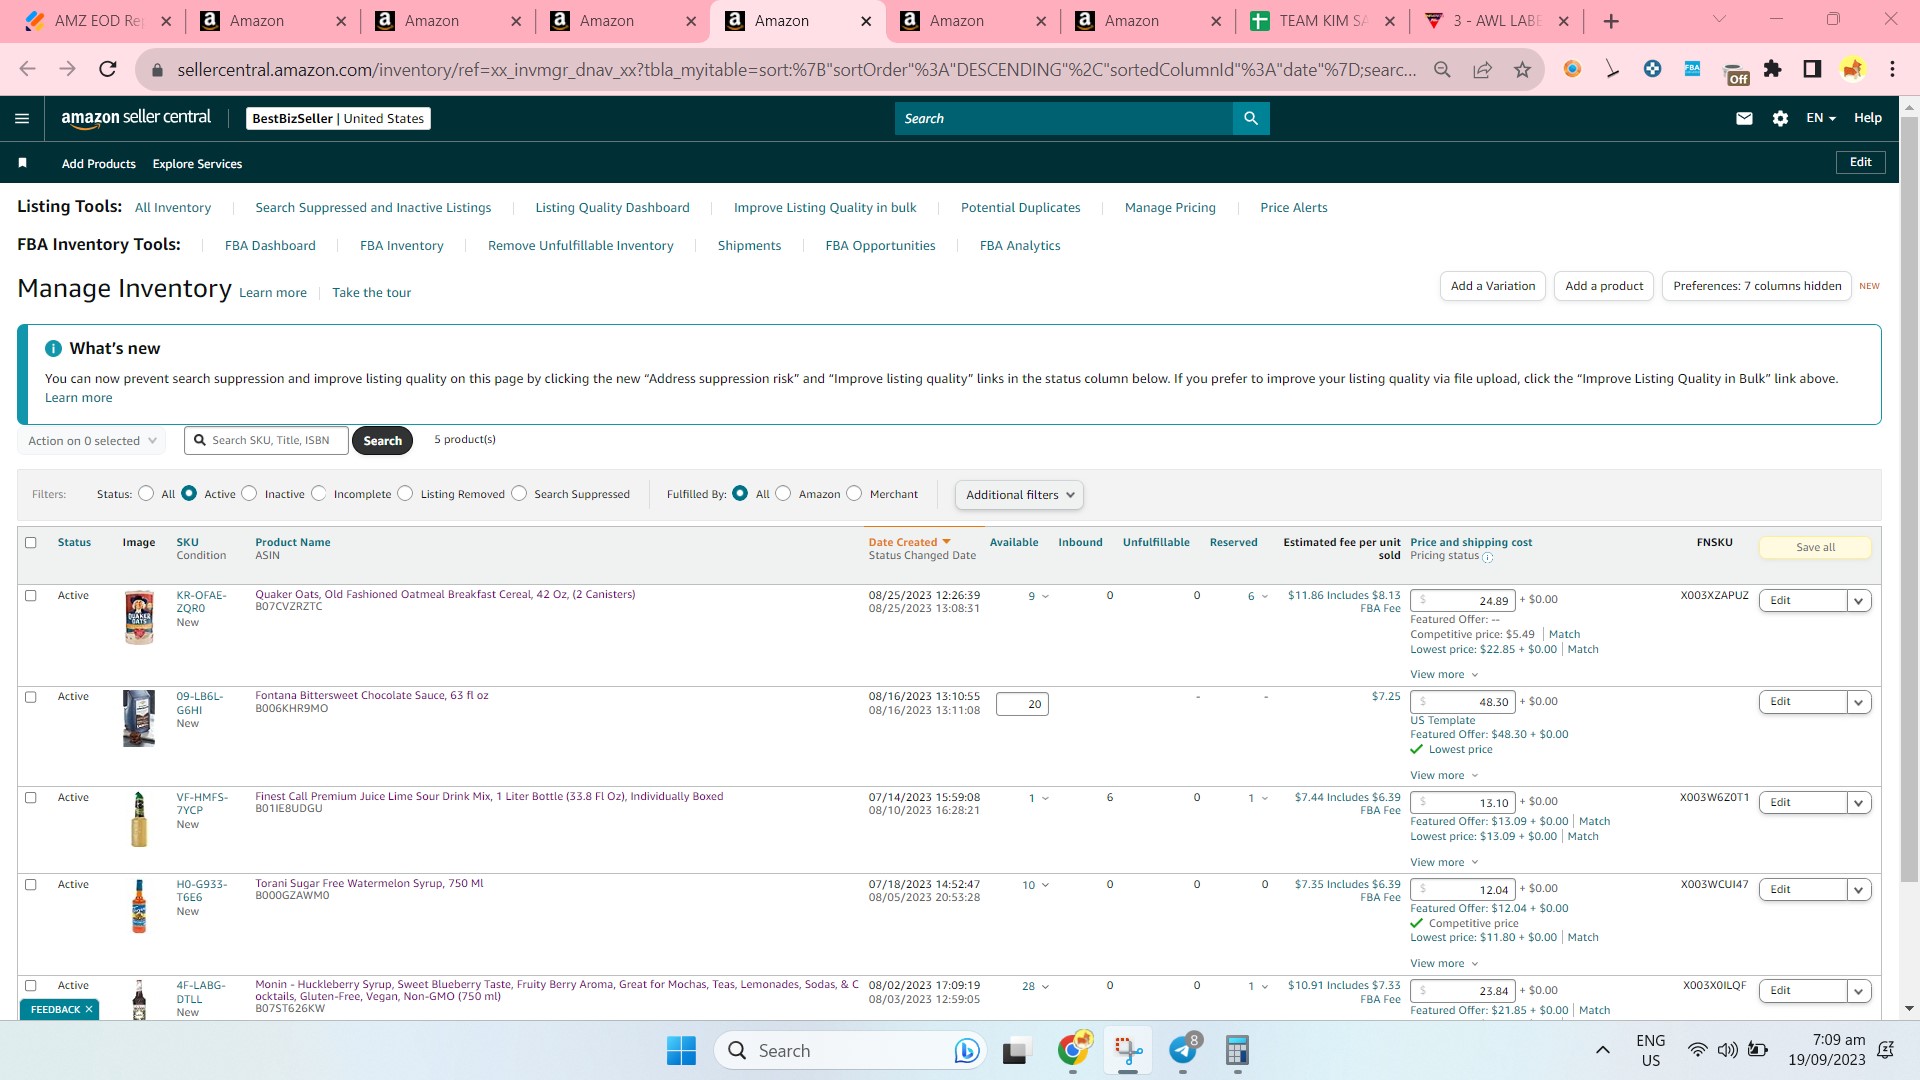Check the Fontana Bittersweet Chocolate Sauce row checkbox

pos(30,697)
